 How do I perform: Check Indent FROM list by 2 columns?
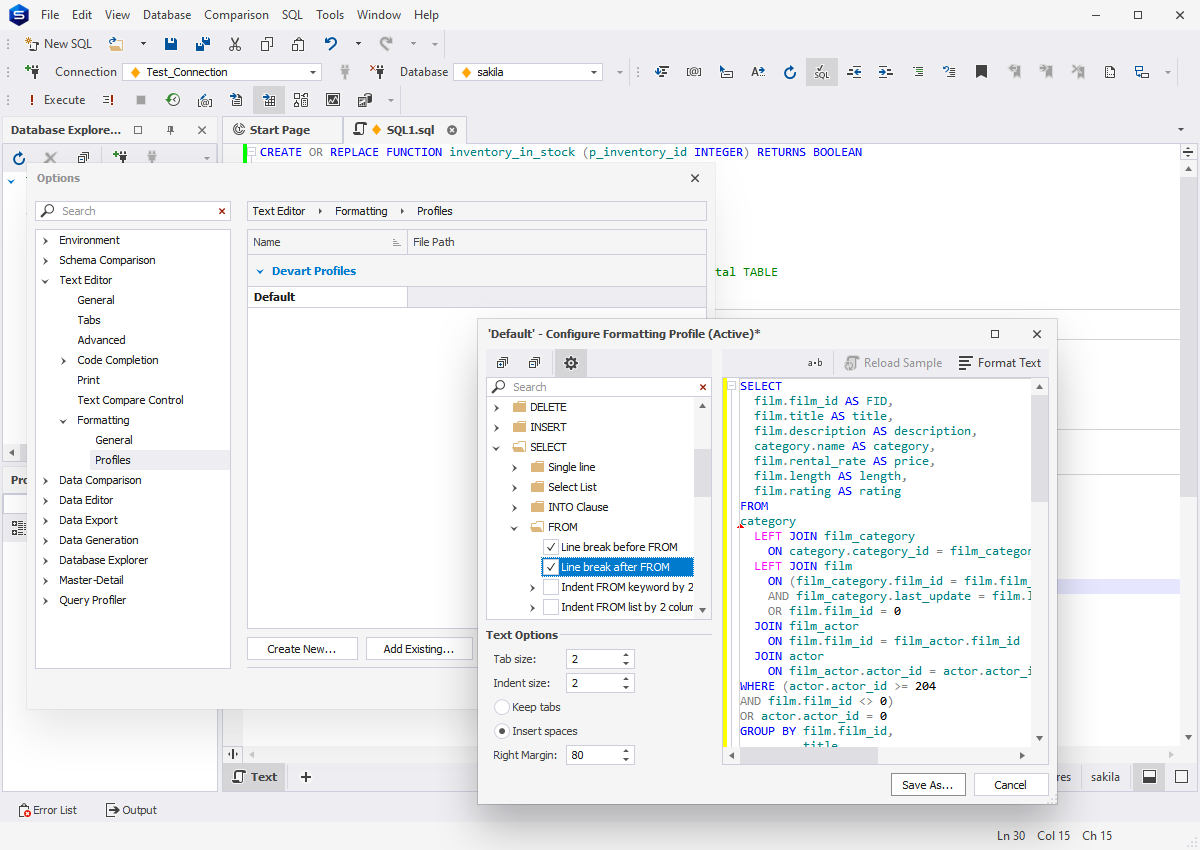551,607
